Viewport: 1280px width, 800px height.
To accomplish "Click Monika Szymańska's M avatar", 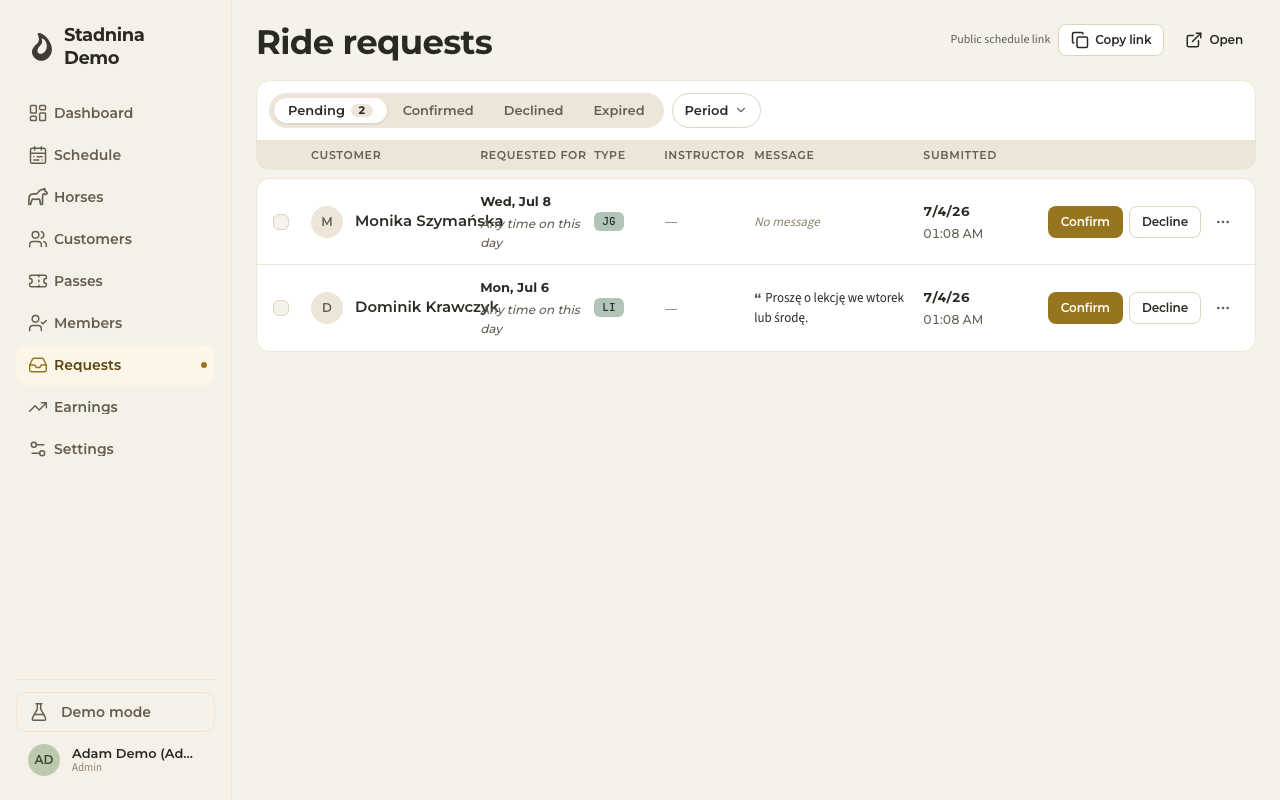I will click(327, 222).
